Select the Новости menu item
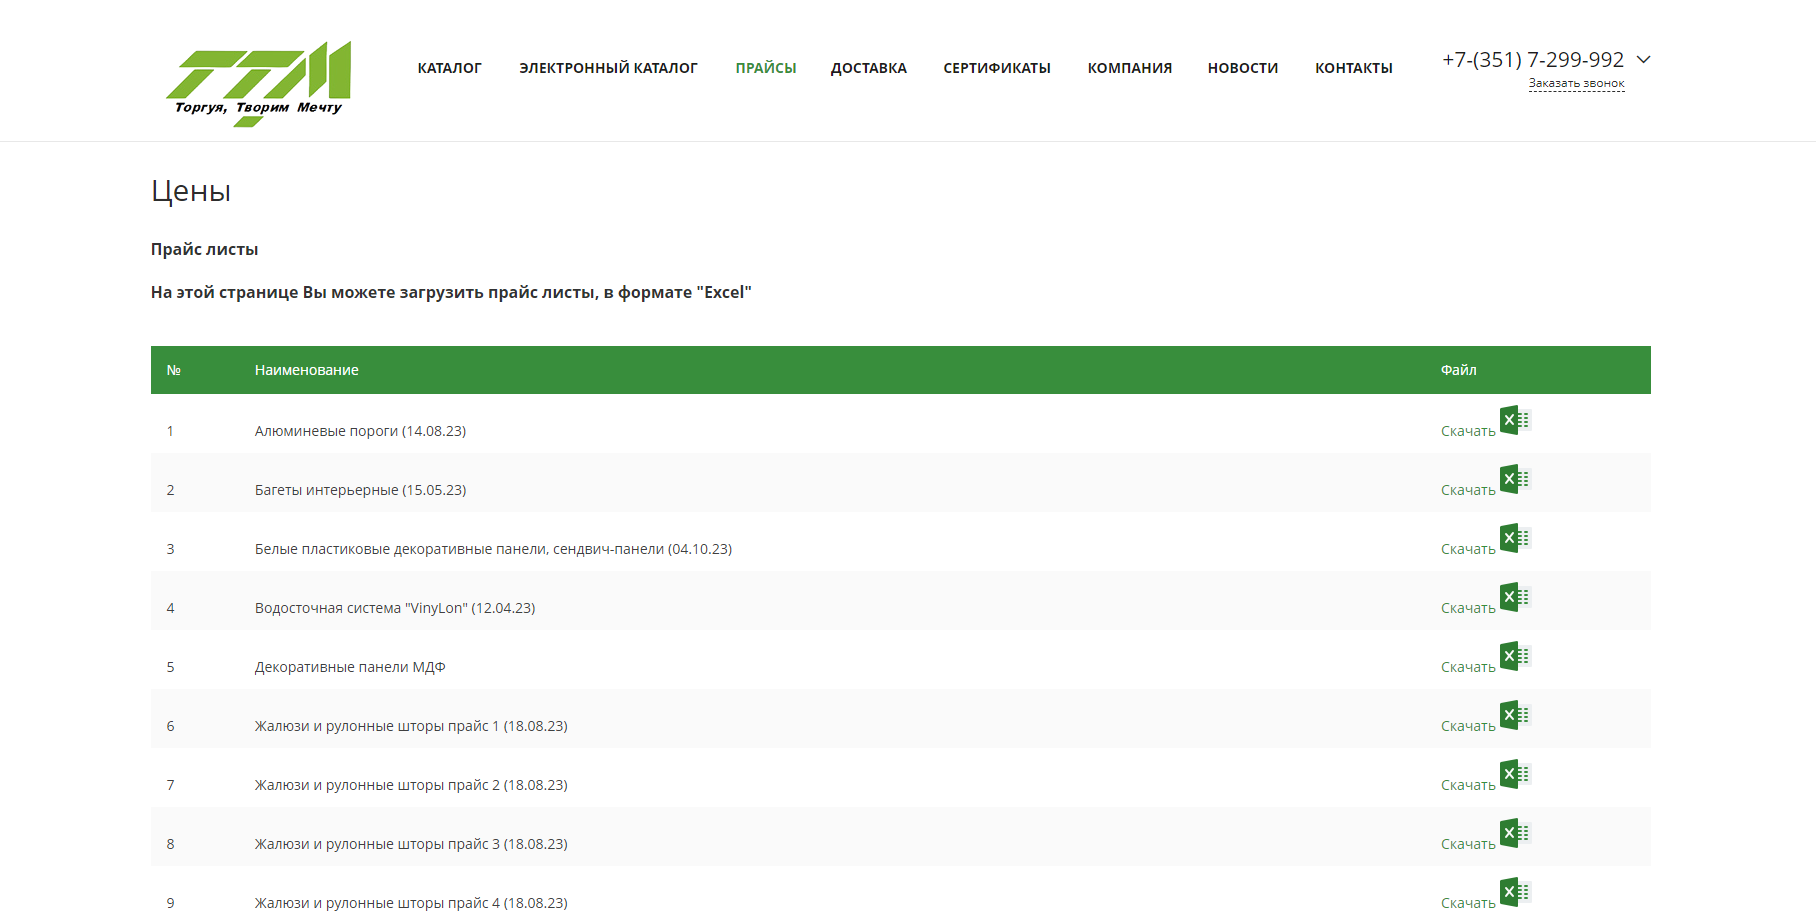The width and height of the screenshot is (1816, 917). 1242,68
